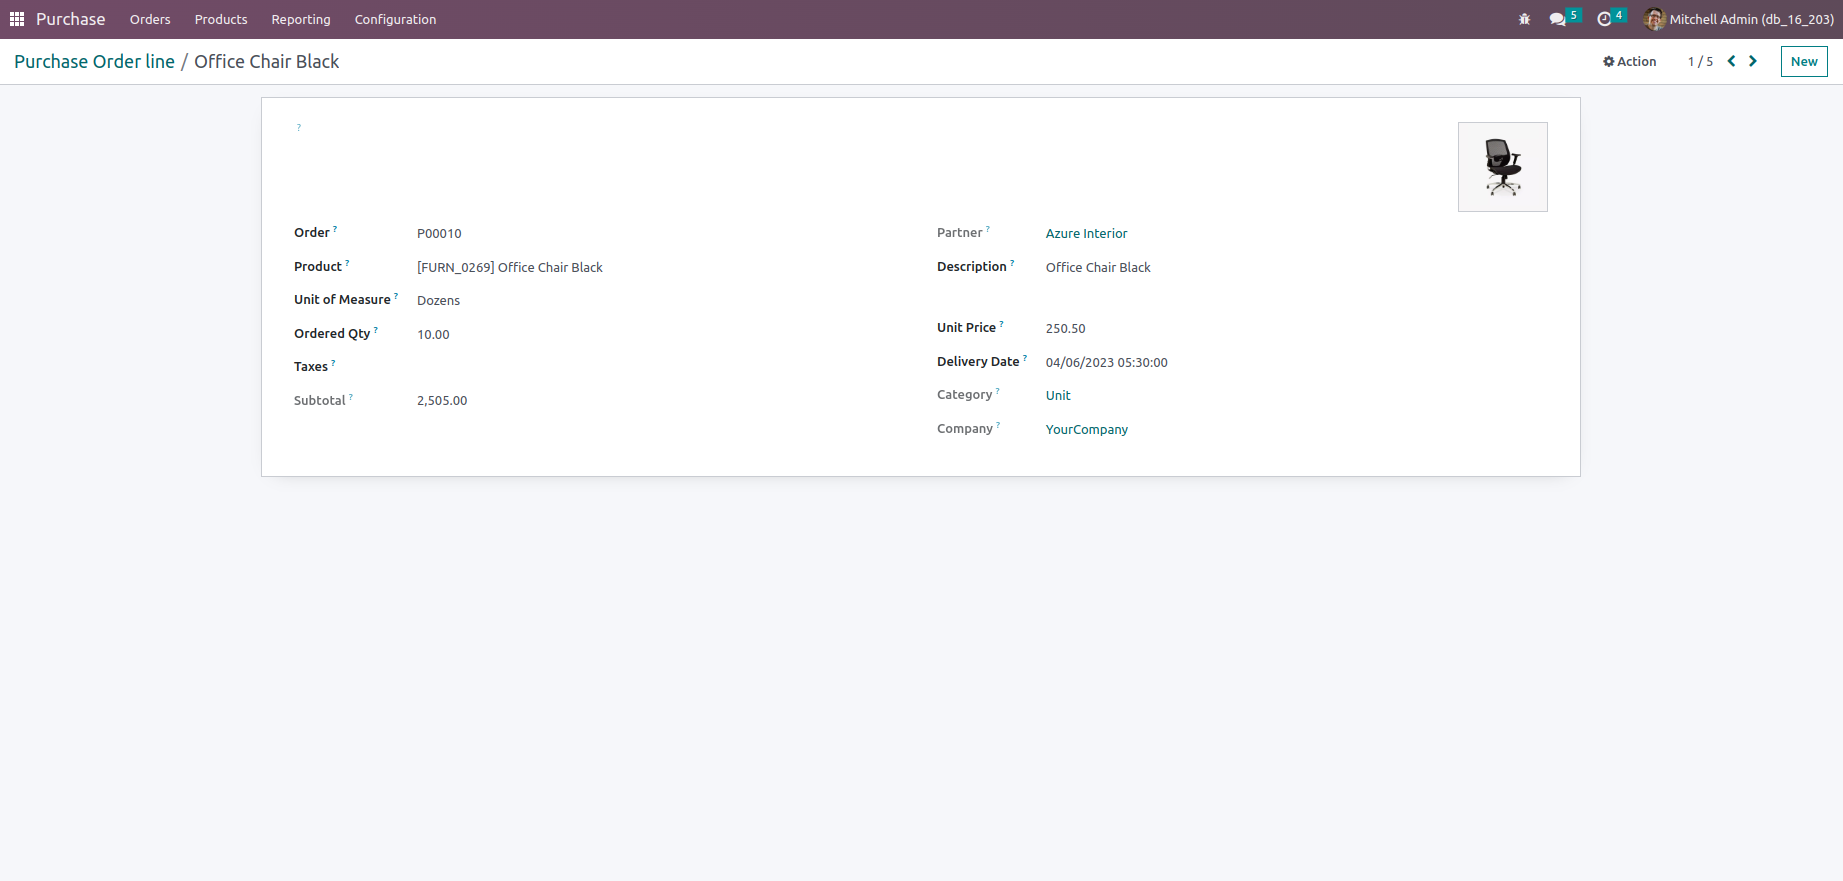
Task: Open the YourCompany company link
Action: click(x=1087, y=429)
